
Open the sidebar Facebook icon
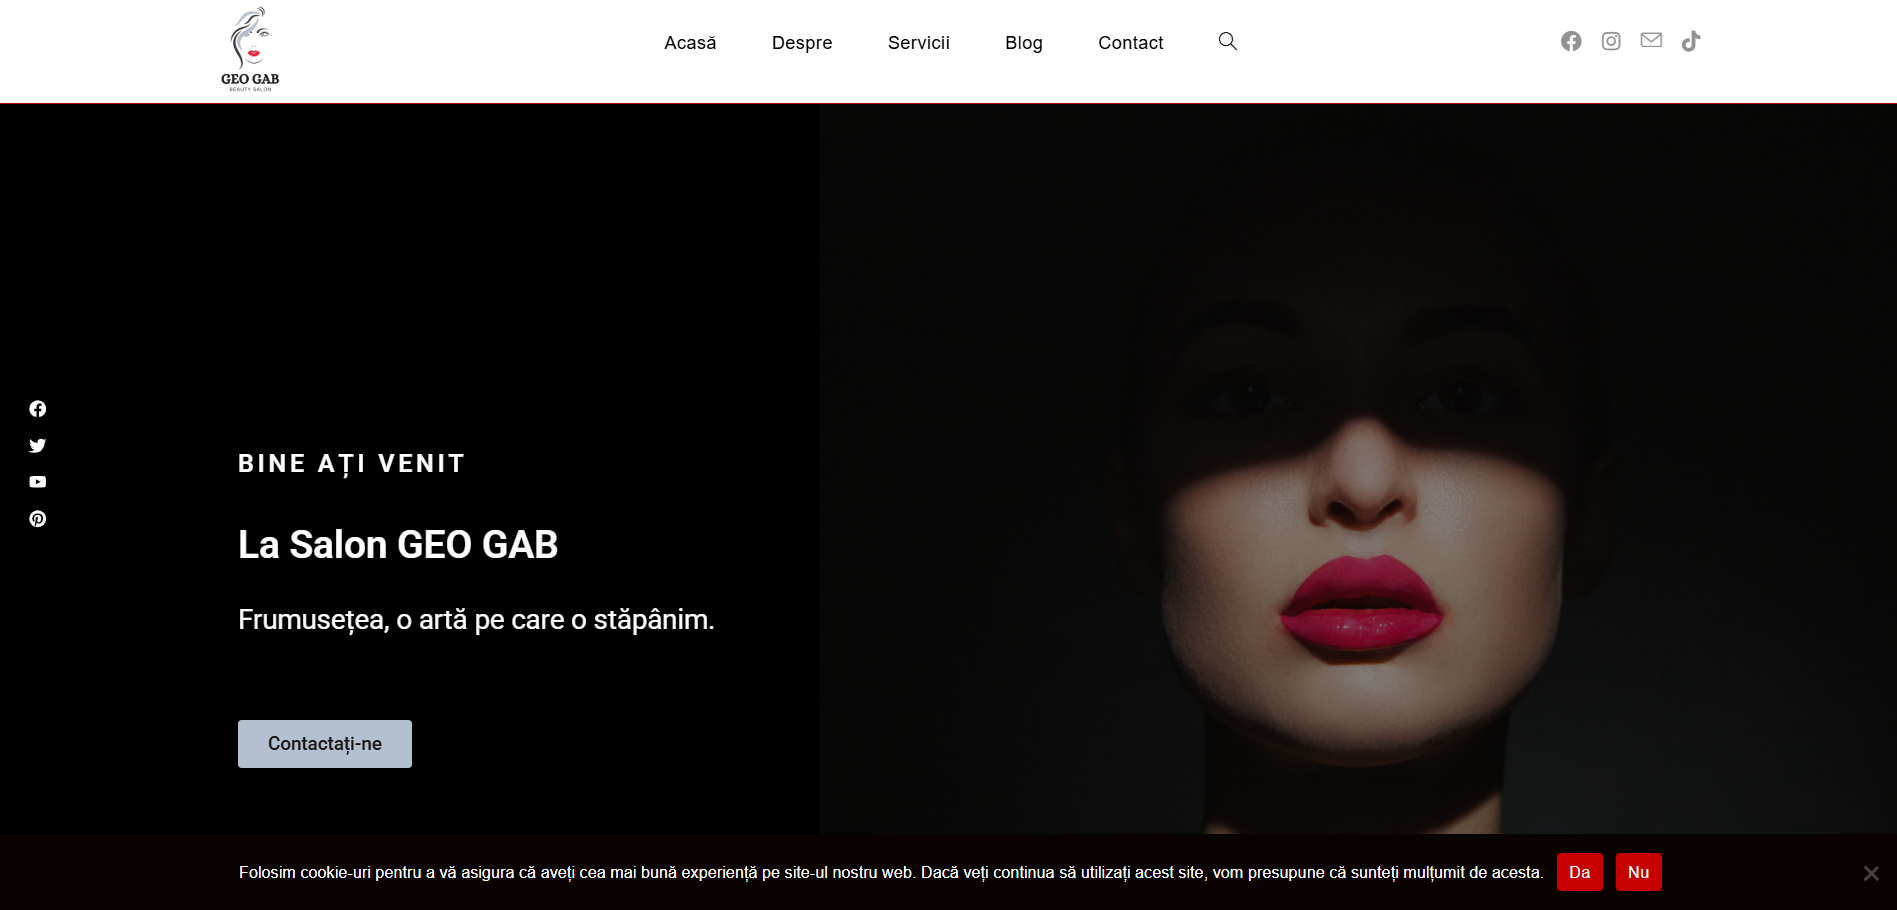tap(38, 409)
